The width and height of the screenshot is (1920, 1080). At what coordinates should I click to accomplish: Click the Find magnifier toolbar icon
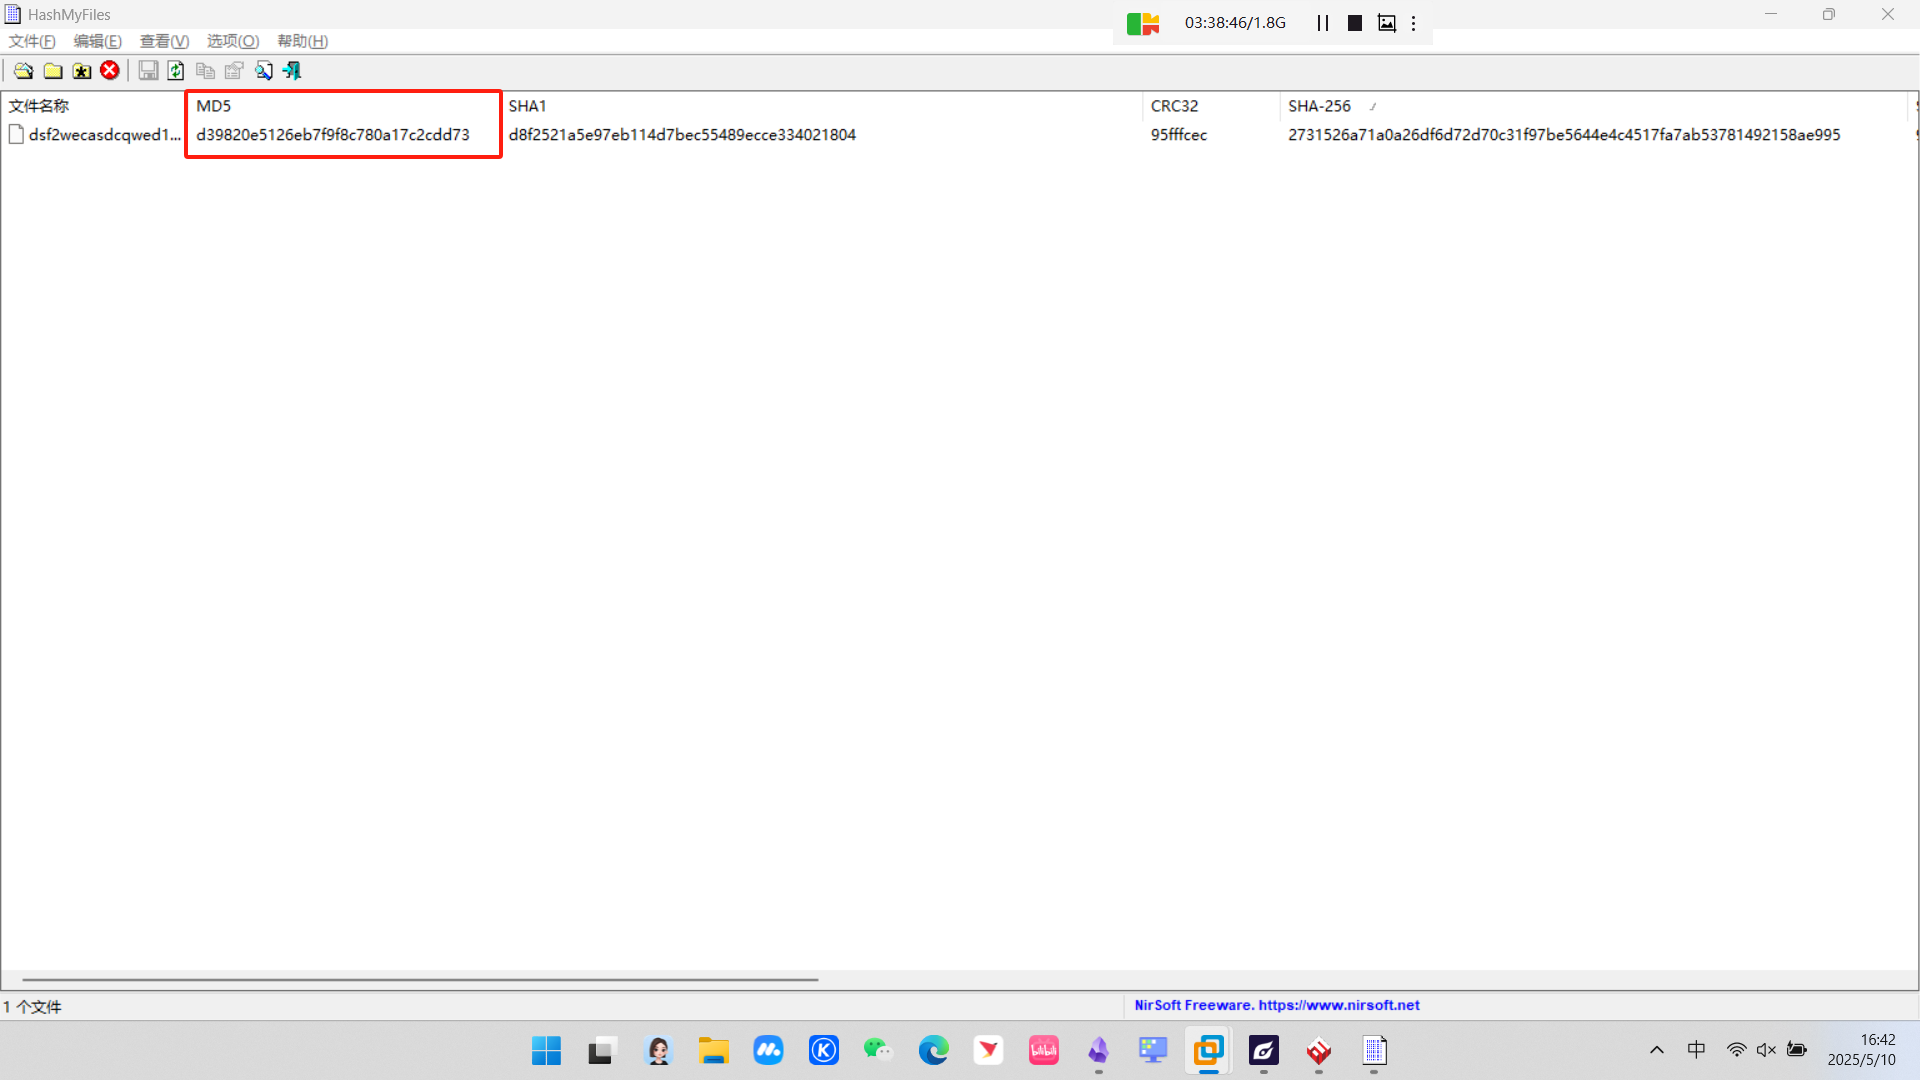[x=264, y=71]
